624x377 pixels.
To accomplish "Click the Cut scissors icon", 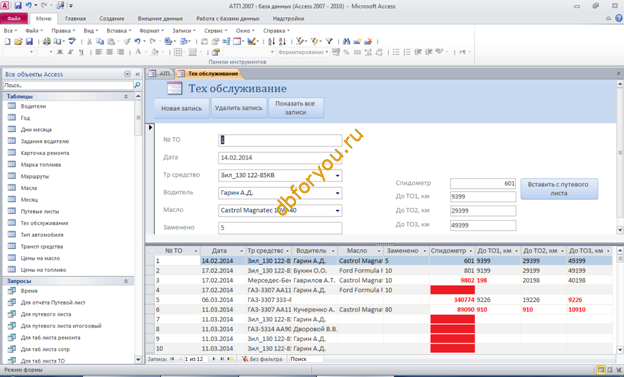I will [89, 41].
